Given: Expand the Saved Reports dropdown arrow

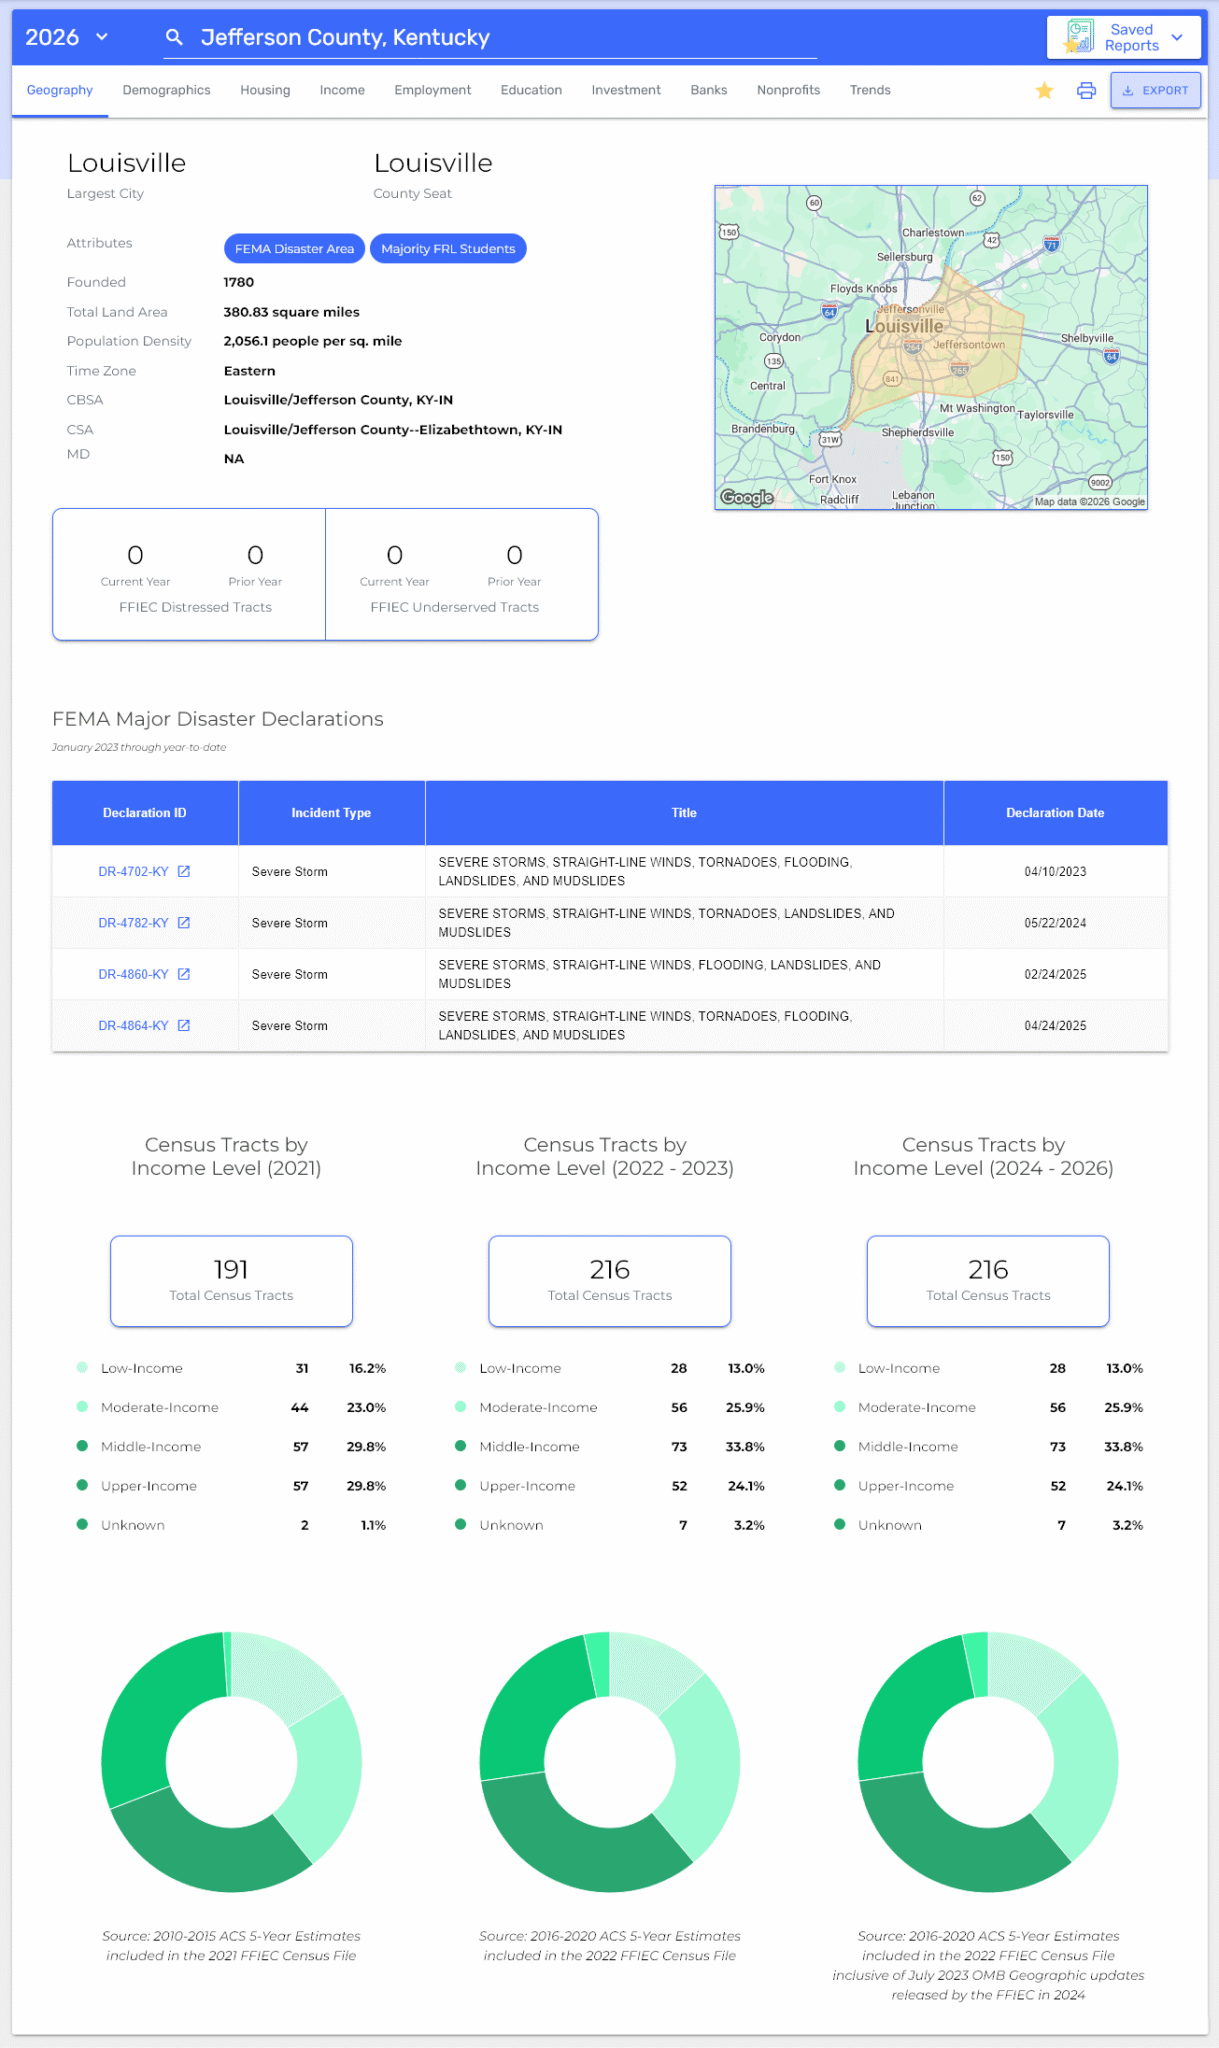Looking at the screenshot, I should click(x=1177, y=38).
